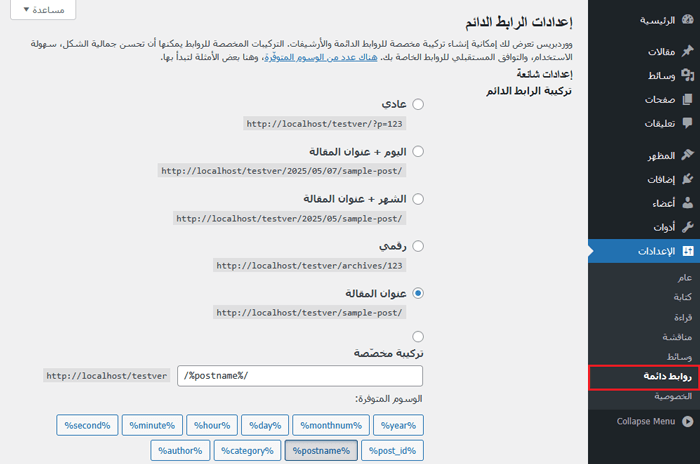Click the testver/sample-post/ example URL
The height and width of the screenshot is (464, 700).
click(x=309, y=313)
